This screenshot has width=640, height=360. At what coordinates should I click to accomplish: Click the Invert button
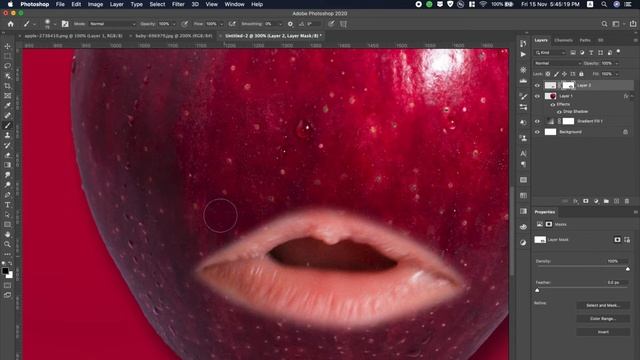click(603, 332)
